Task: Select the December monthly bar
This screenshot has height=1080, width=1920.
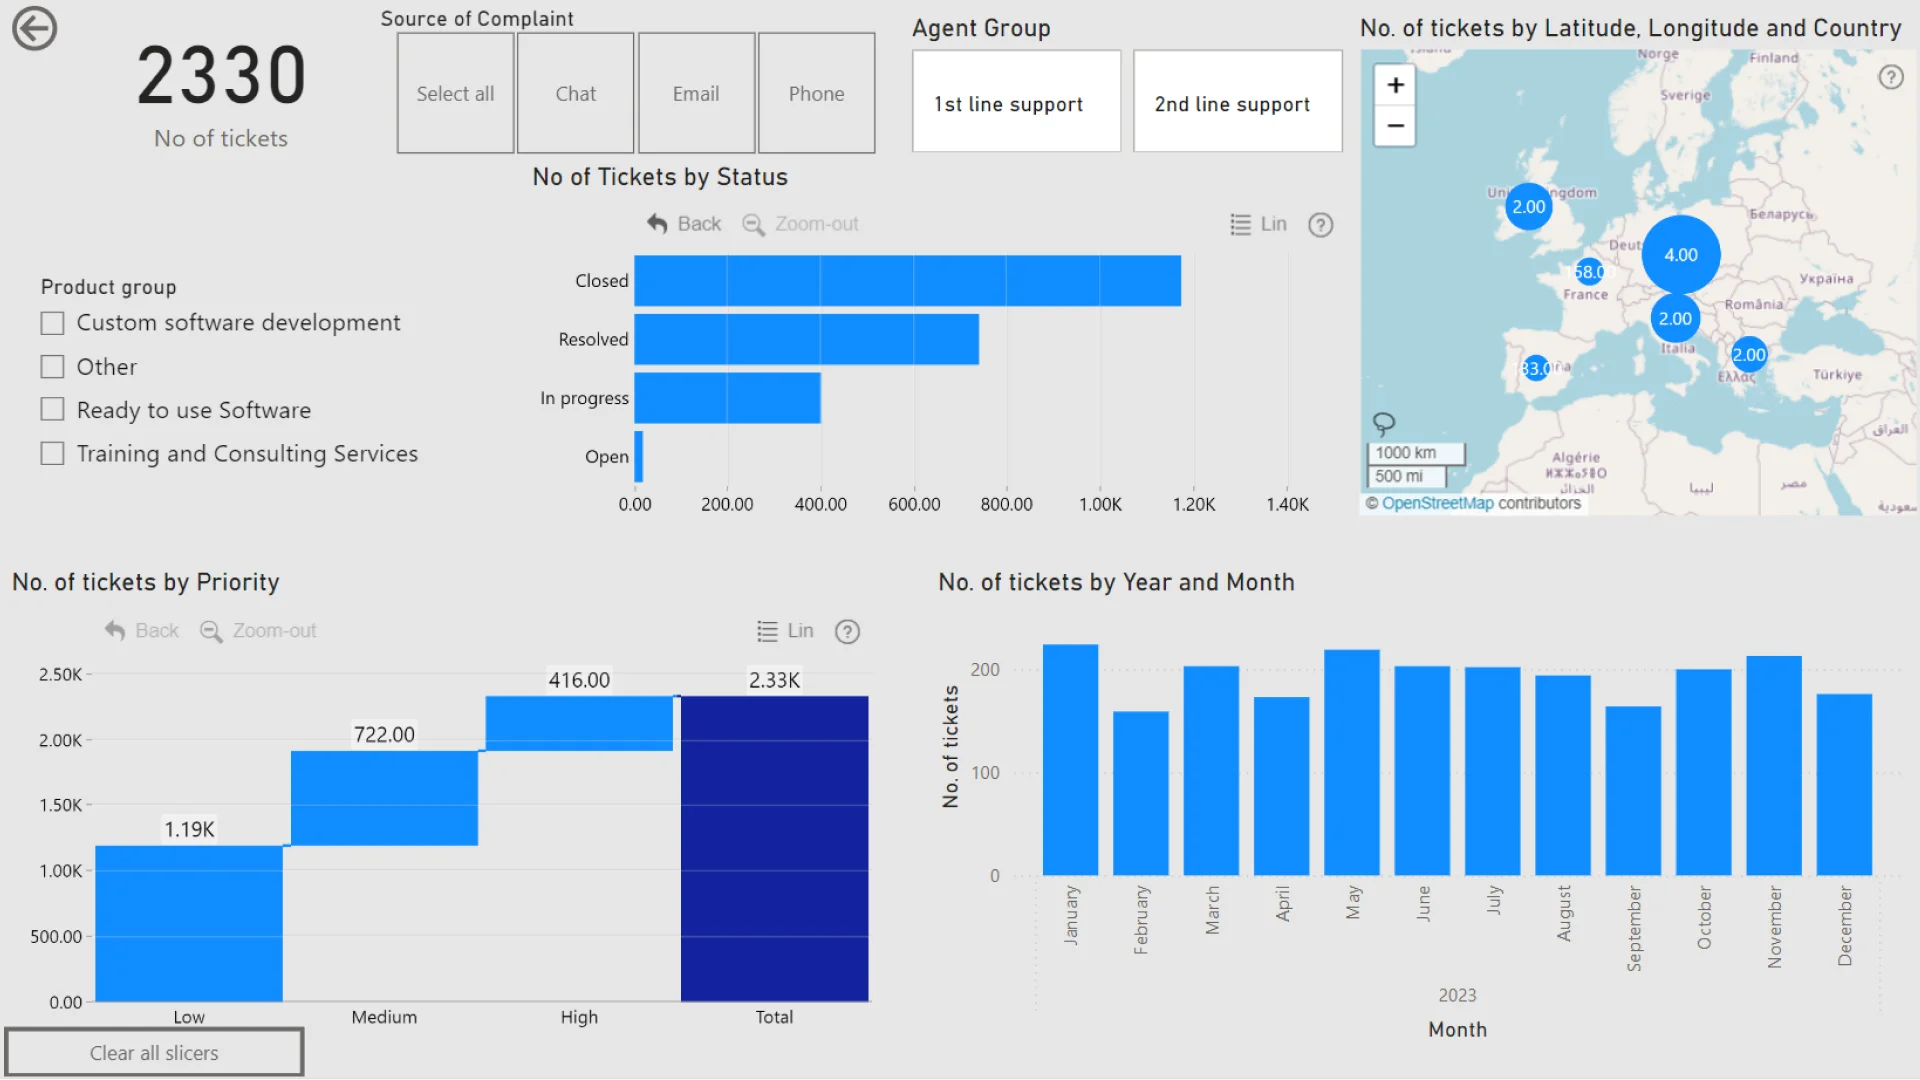Action: click(x=1844, y=785)
